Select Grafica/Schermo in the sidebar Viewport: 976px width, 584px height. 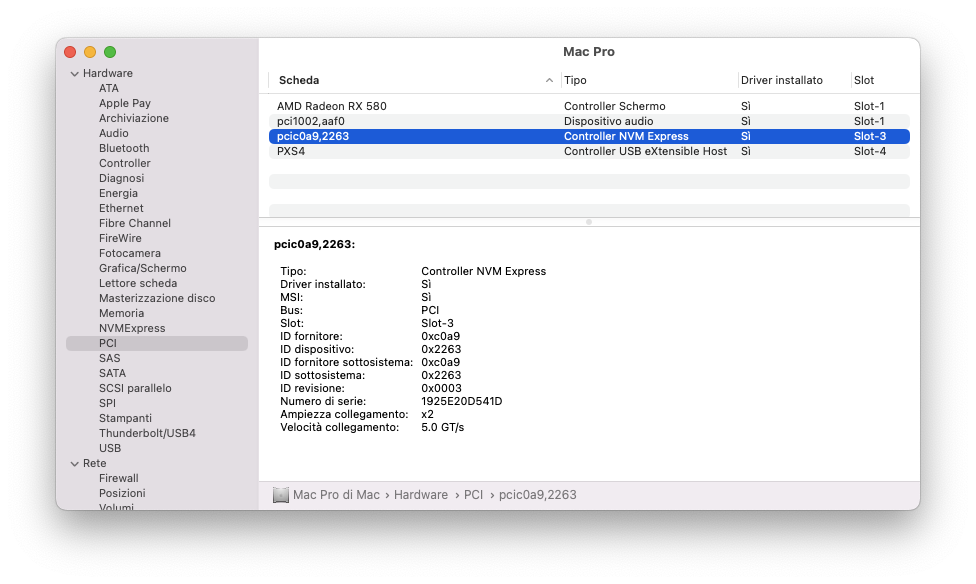(143, 268)
